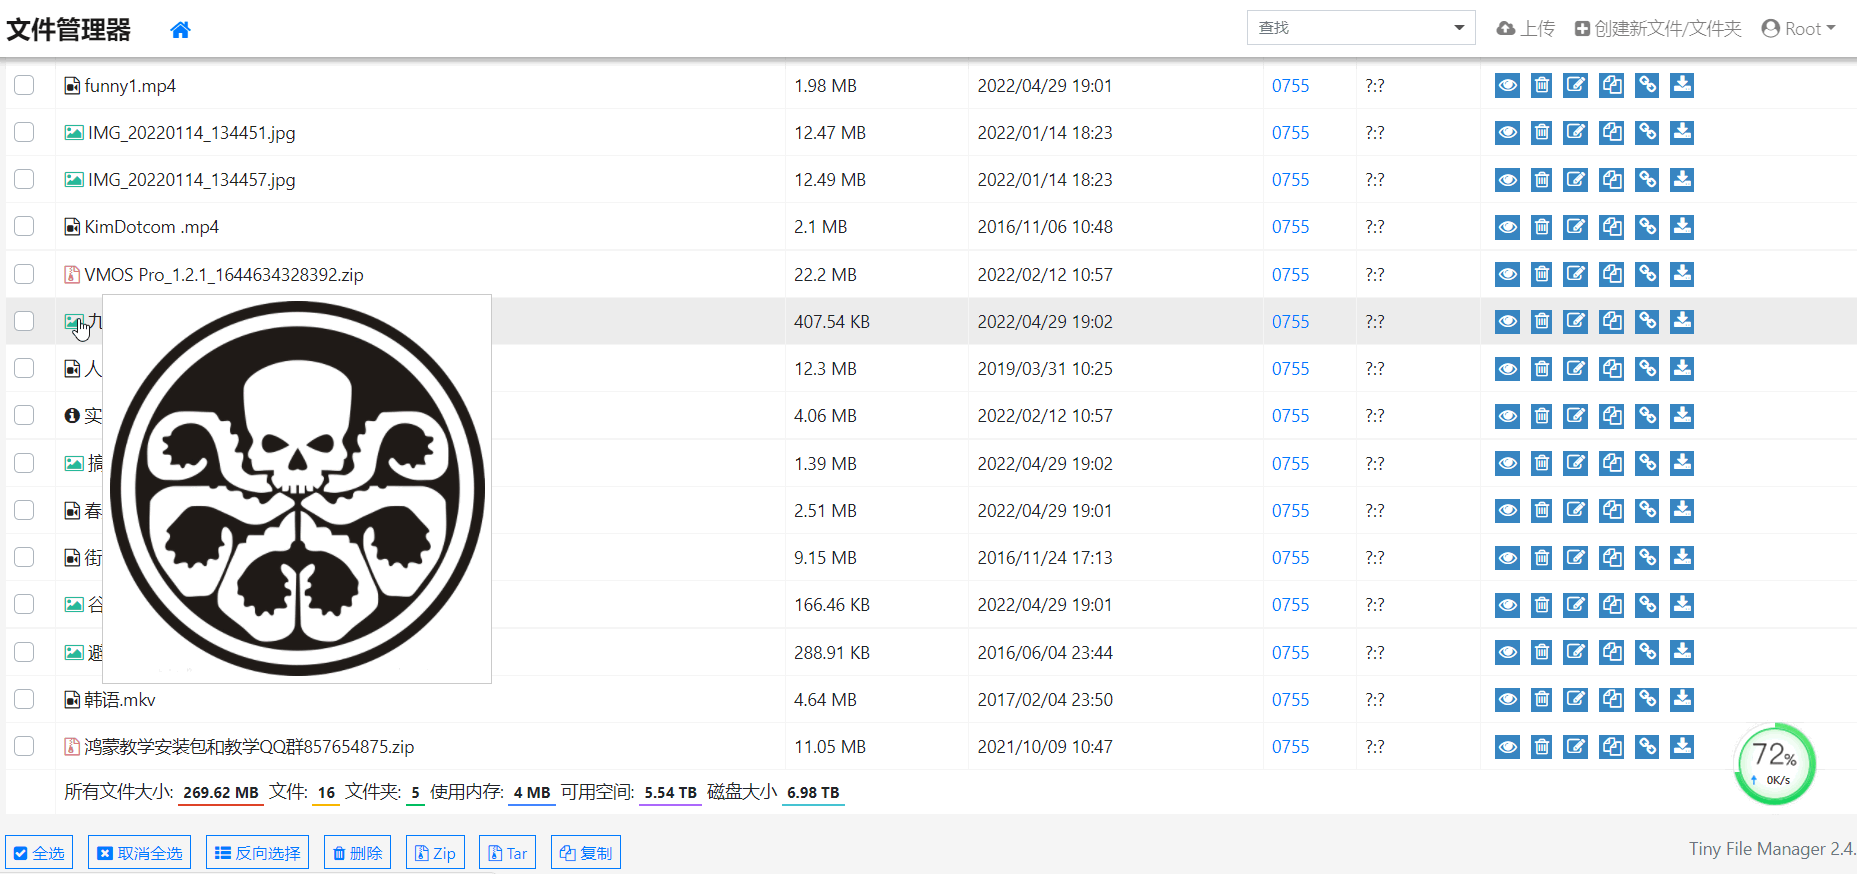
Task: Expand the 查找 search dropdown arrow
Action: pos(1459,28)
